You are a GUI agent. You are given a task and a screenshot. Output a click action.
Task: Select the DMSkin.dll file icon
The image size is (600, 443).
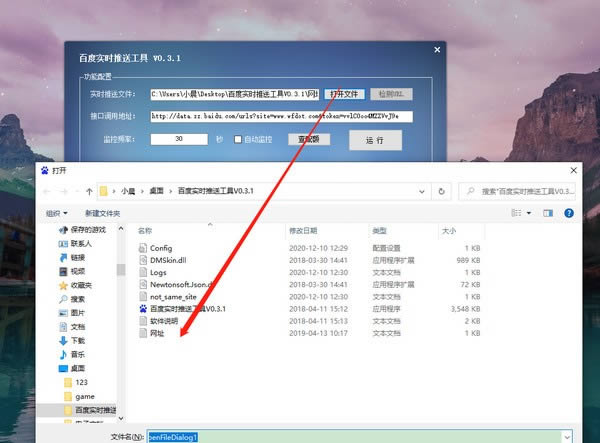143,259
